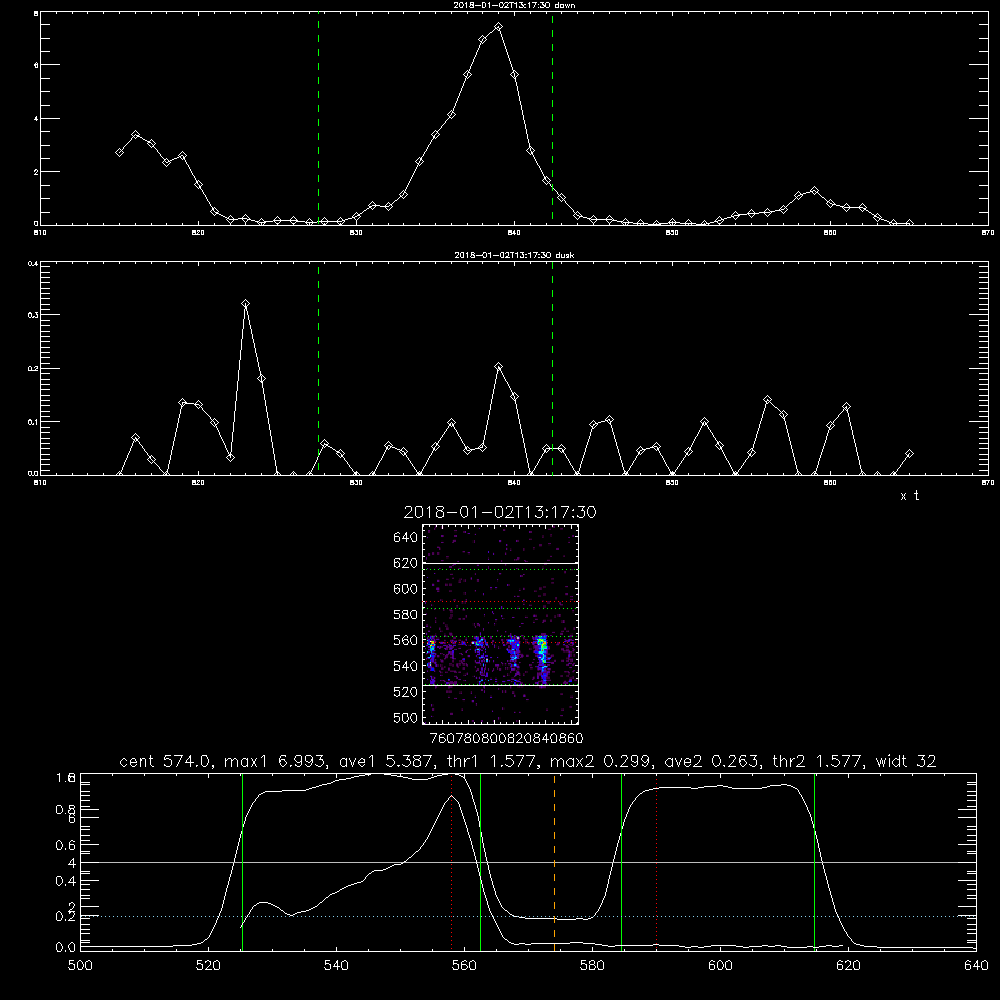Image resolution: width=1000 pixels, height=1000 pixels.
Task: Click the '580' tick label on bottom plot x-axis
Action: (592, 966)
